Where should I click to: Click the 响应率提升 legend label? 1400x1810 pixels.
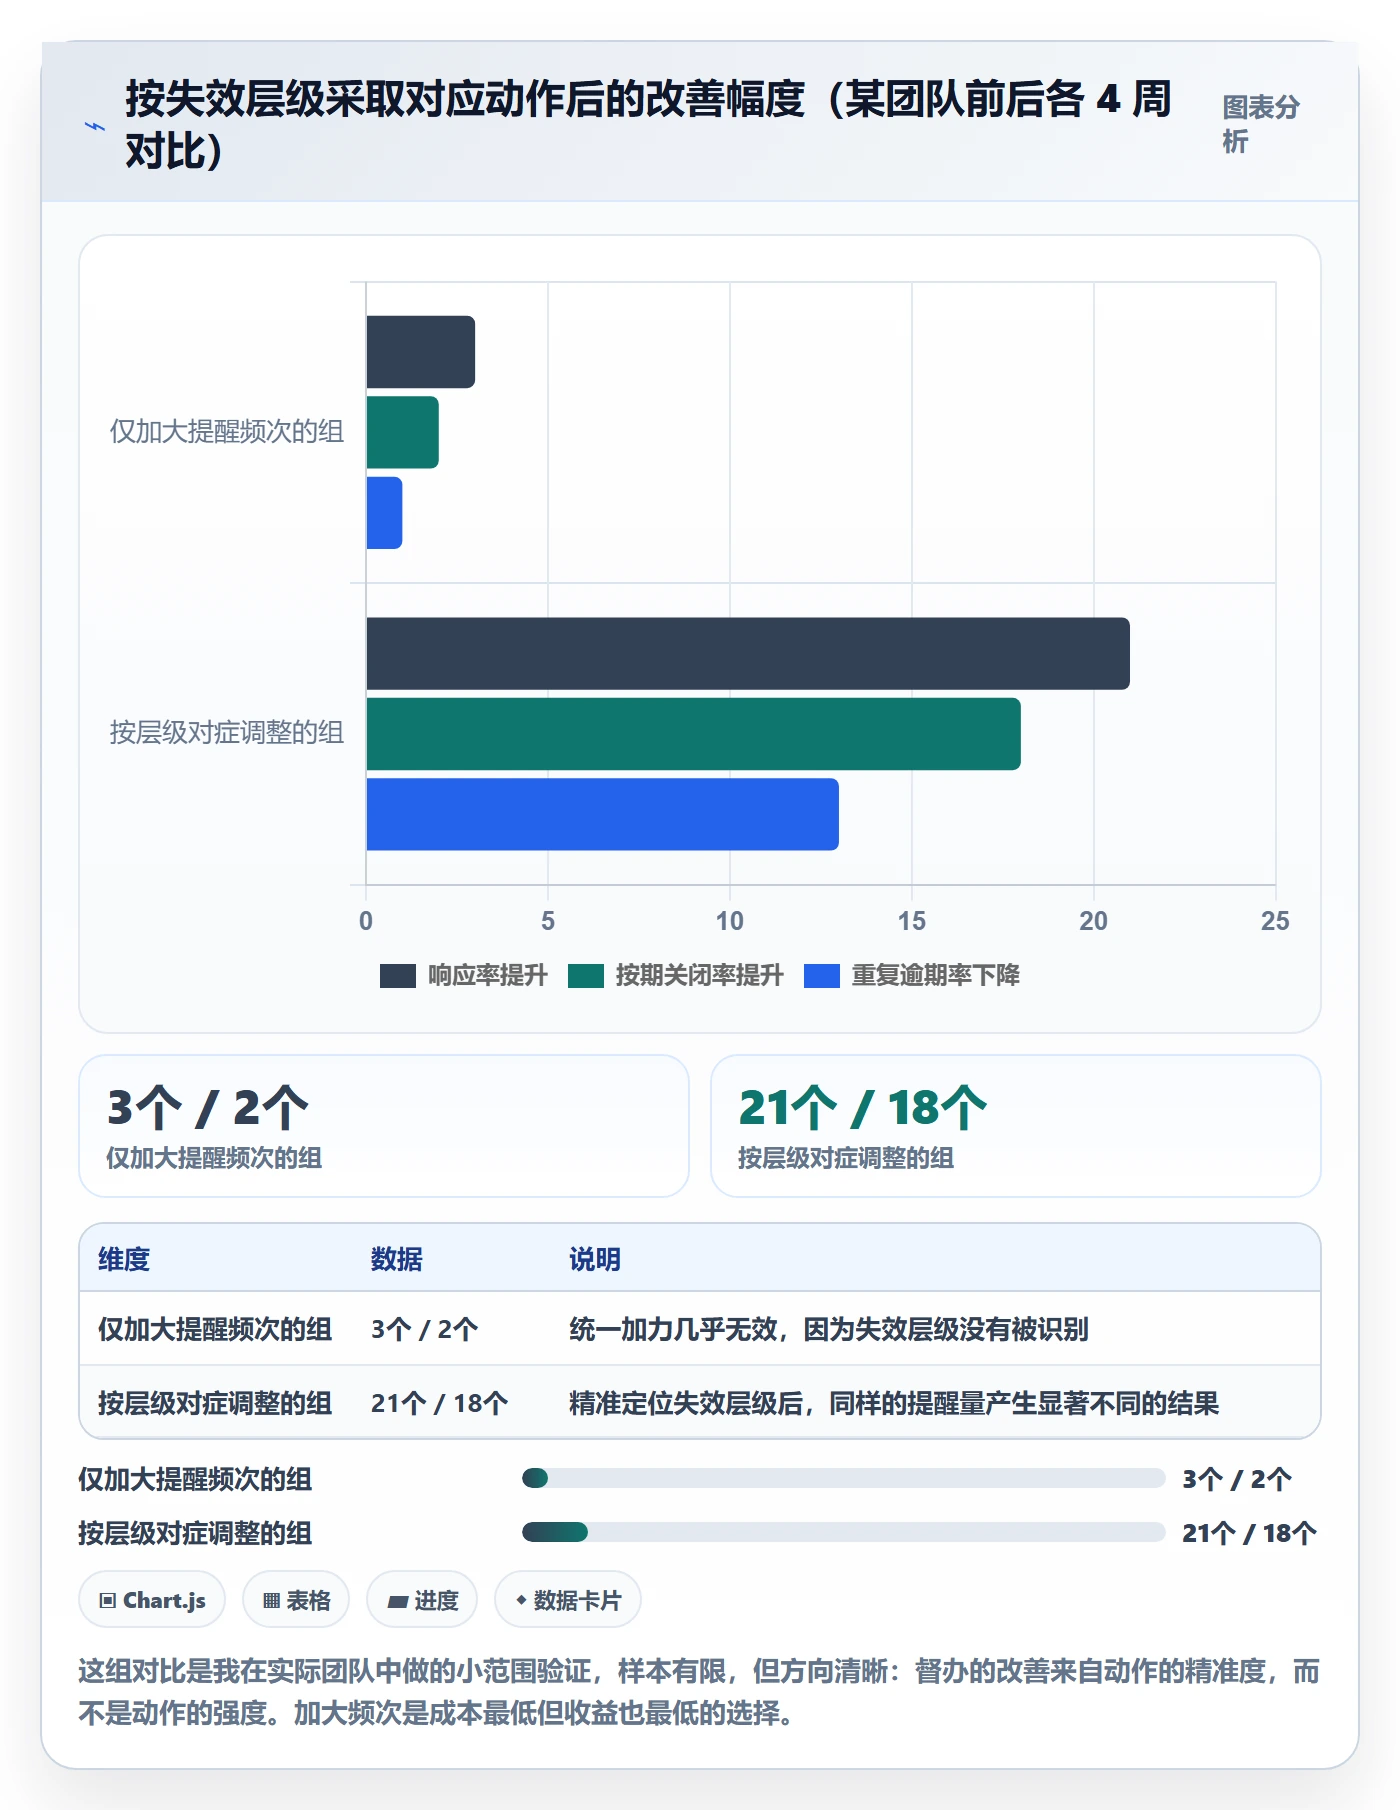[488, 976]
